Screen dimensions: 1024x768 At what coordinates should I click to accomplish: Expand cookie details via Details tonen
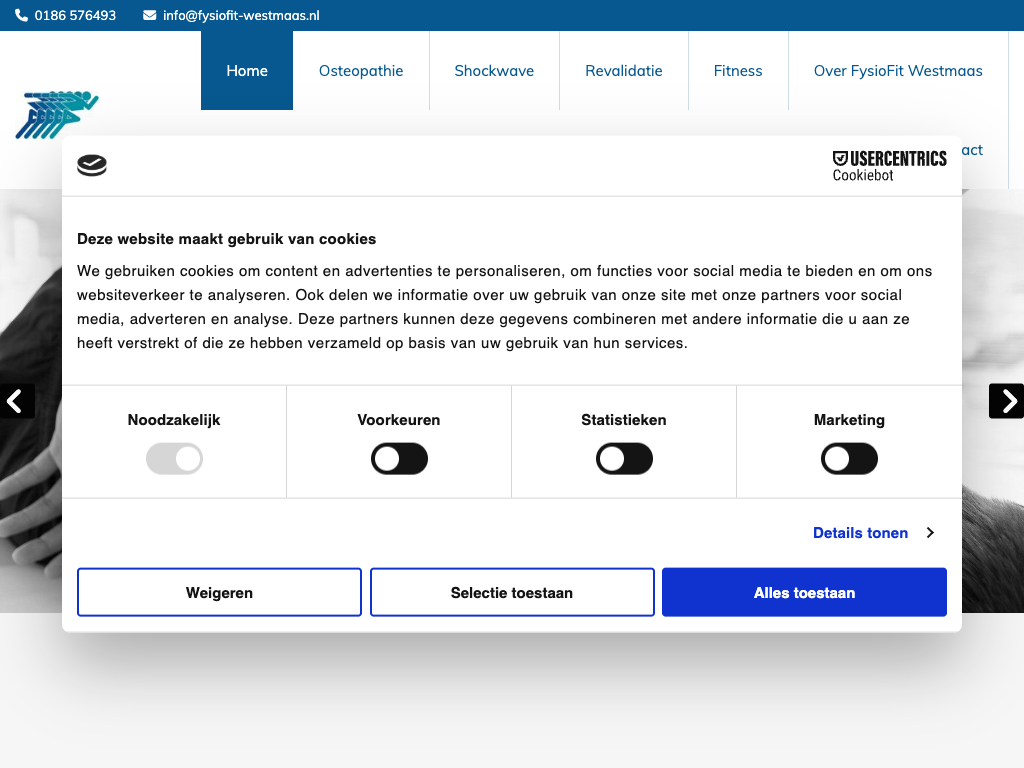pos(860,533)
